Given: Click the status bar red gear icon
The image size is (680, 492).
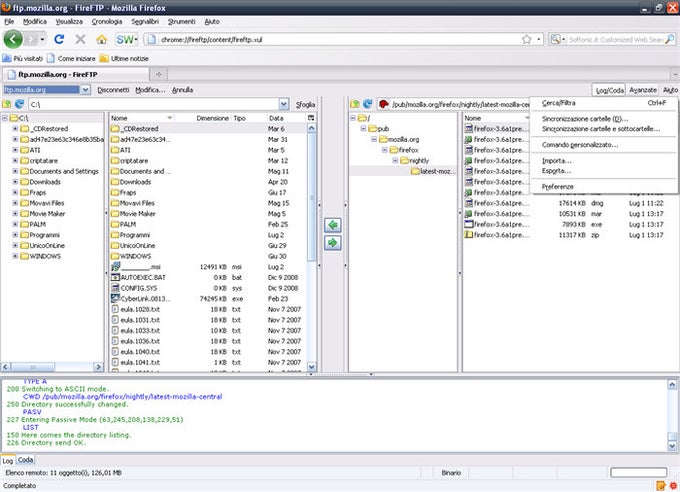Looking at the screenshot, I should pos(673,485).
